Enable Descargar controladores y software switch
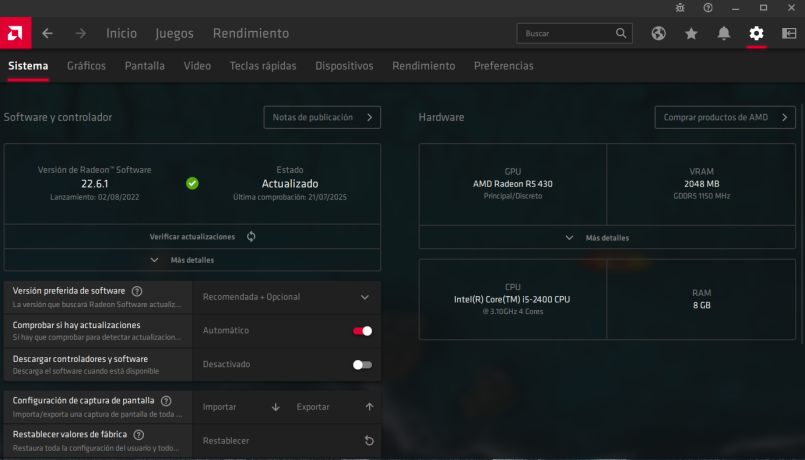Viewport: 805px width, 460px height. point(362,365)
